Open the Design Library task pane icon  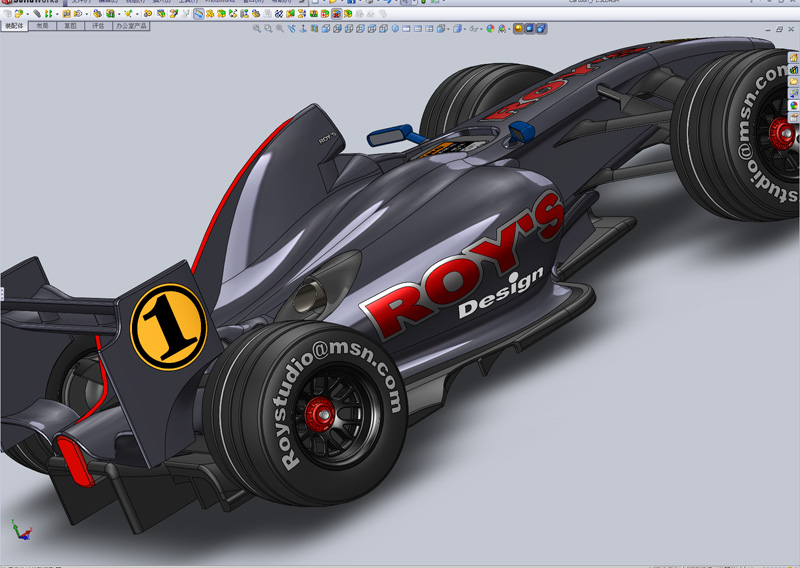[794, 70]
